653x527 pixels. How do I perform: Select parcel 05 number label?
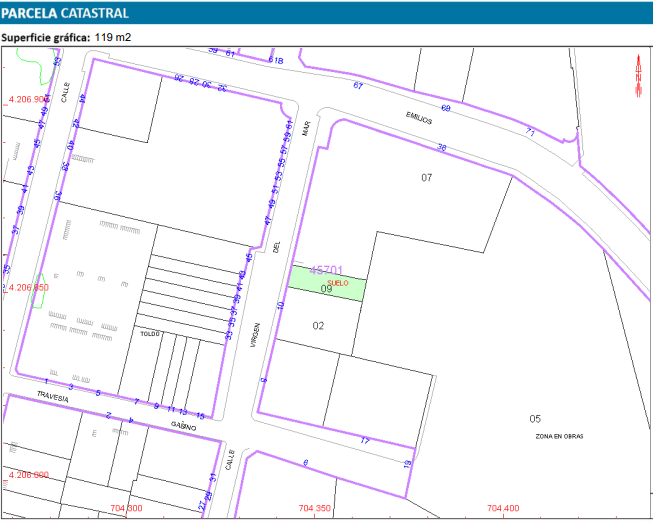pyautogui.click(x=535, y=418)
